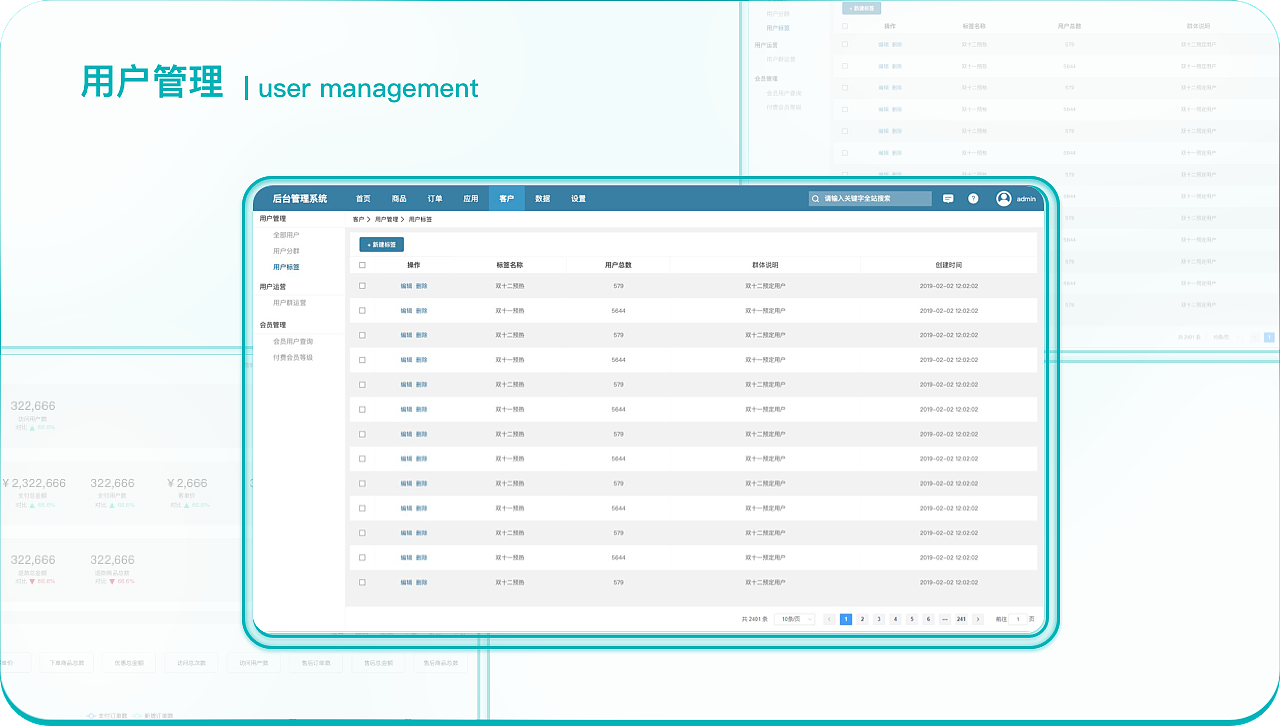The height and width of the screenshot is (726, 1280).
Task: Click 编辑 in the second table row
Action: [406, 311]
